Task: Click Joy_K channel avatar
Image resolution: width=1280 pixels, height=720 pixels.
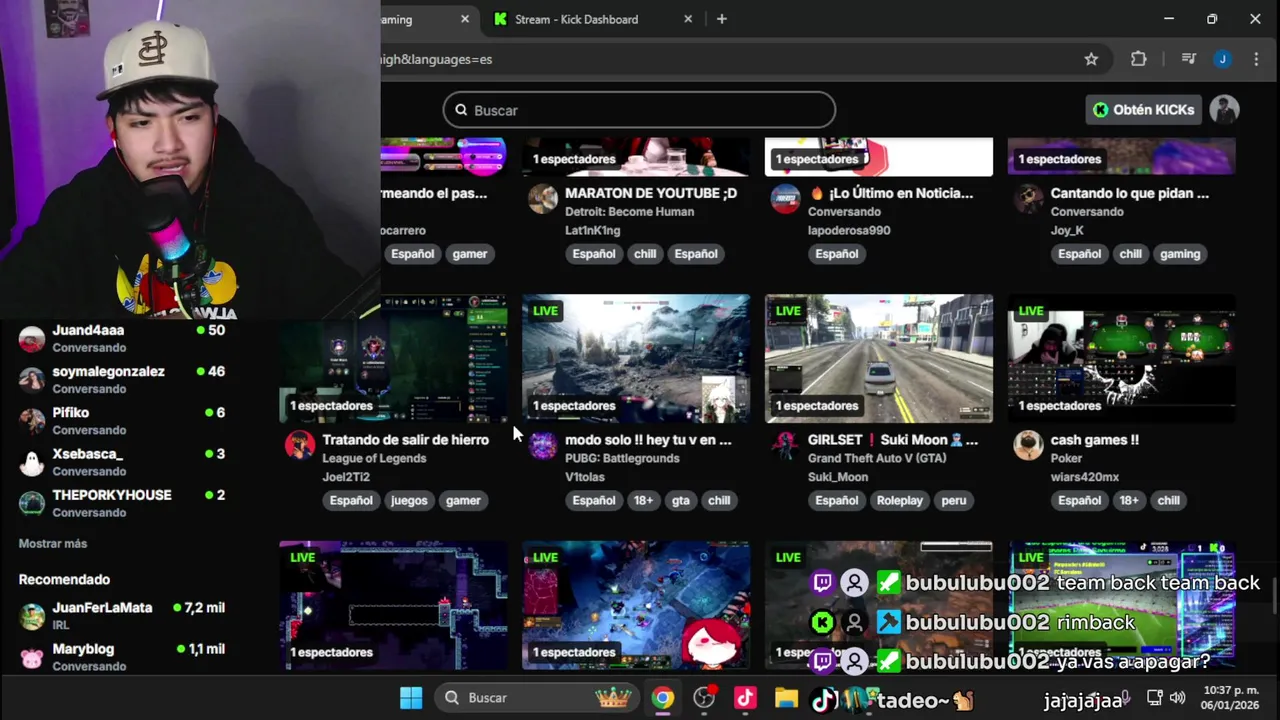Action: coord(1029,198)
